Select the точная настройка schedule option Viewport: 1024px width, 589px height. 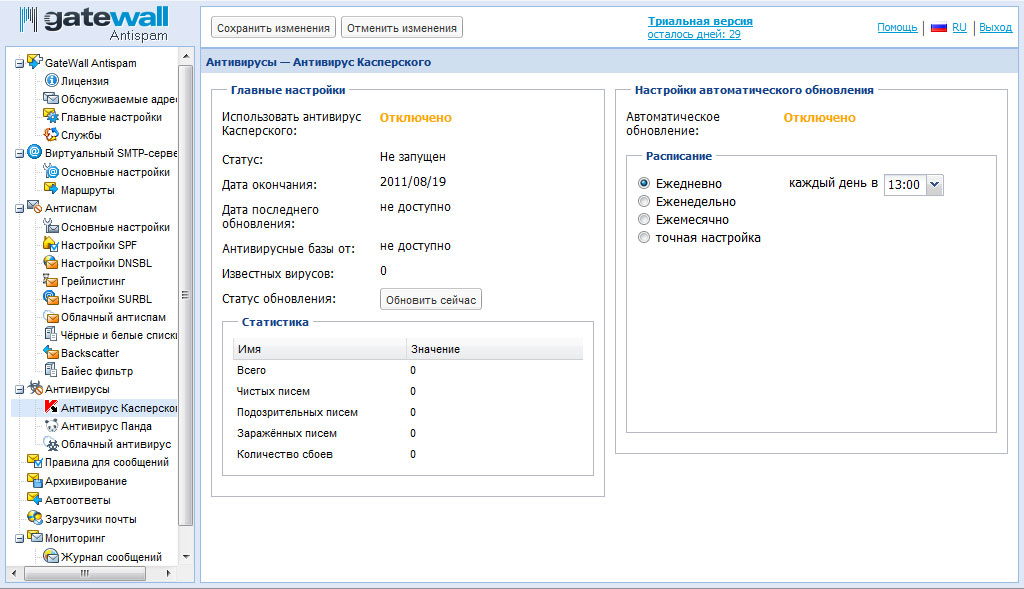tap(644, 237)
